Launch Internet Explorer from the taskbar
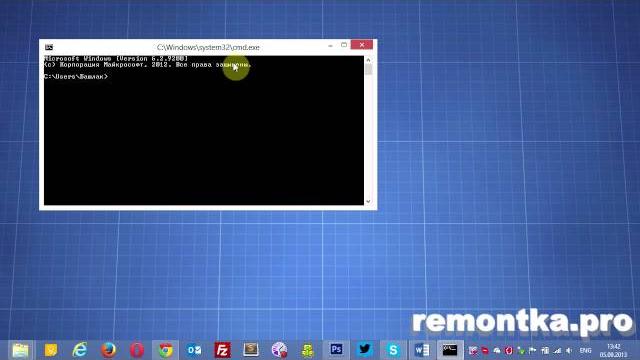Viewport: 640px width, 360px height. [80, 350]
